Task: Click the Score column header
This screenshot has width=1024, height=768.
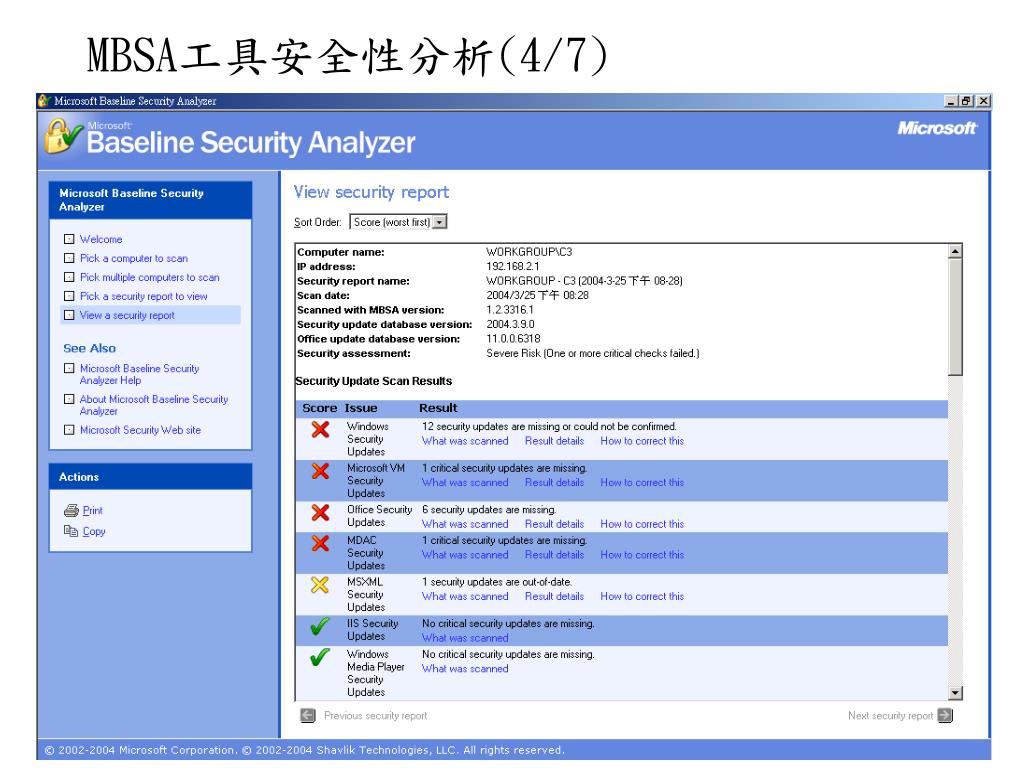Action: [319, 408]
